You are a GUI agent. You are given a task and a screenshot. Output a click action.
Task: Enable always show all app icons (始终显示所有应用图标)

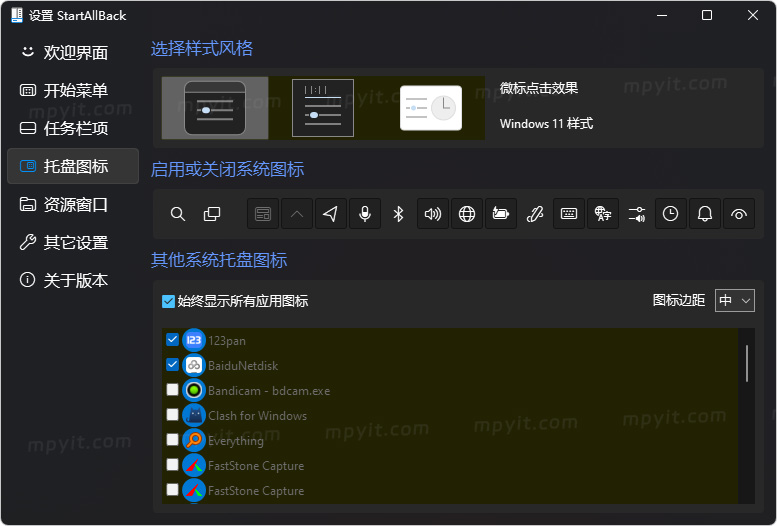tap(168, 301)
